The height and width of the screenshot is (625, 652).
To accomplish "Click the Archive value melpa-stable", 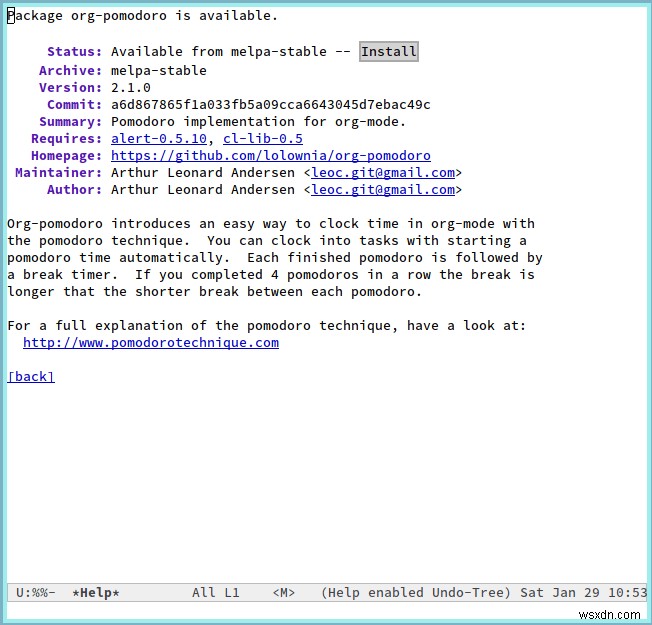I will [x=159, y=71].
